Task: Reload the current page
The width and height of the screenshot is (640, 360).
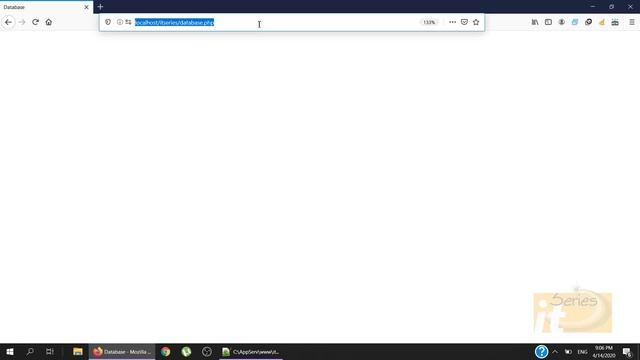Action: [x=36, y=22]
